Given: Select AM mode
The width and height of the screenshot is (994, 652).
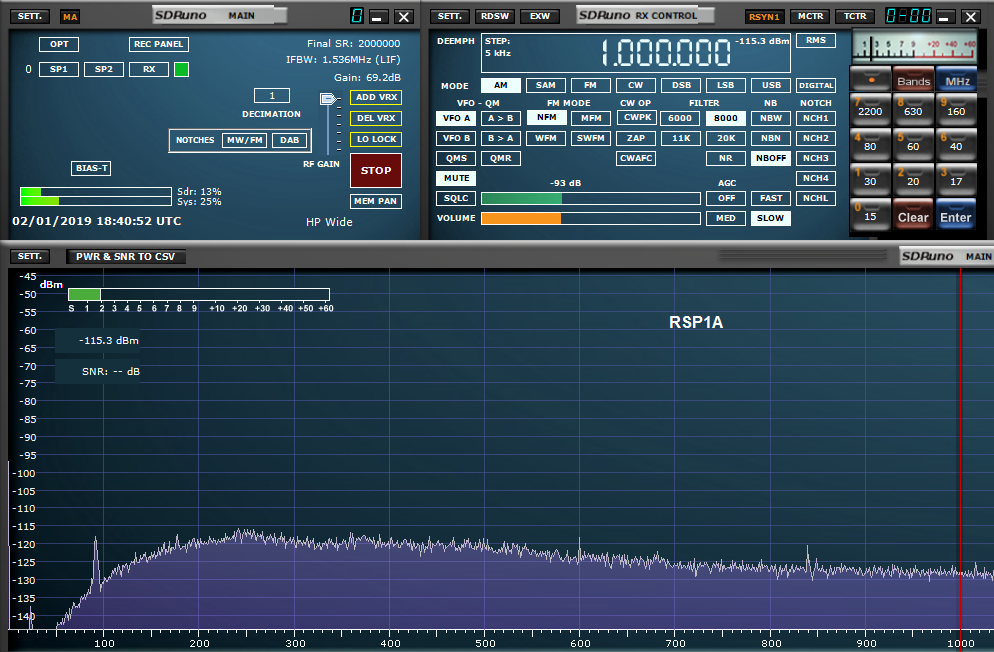Looking at the screenshot, I should (501, 85).
